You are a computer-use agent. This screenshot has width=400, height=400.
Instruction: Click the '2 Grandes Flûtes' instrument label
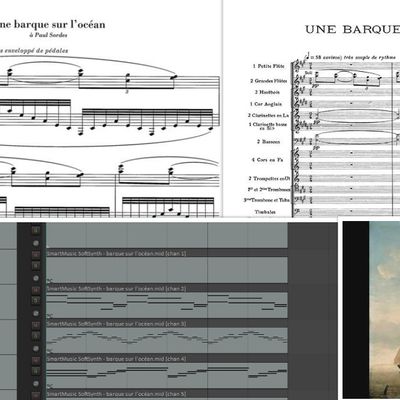pyautogui.click(x=268, y=81)
